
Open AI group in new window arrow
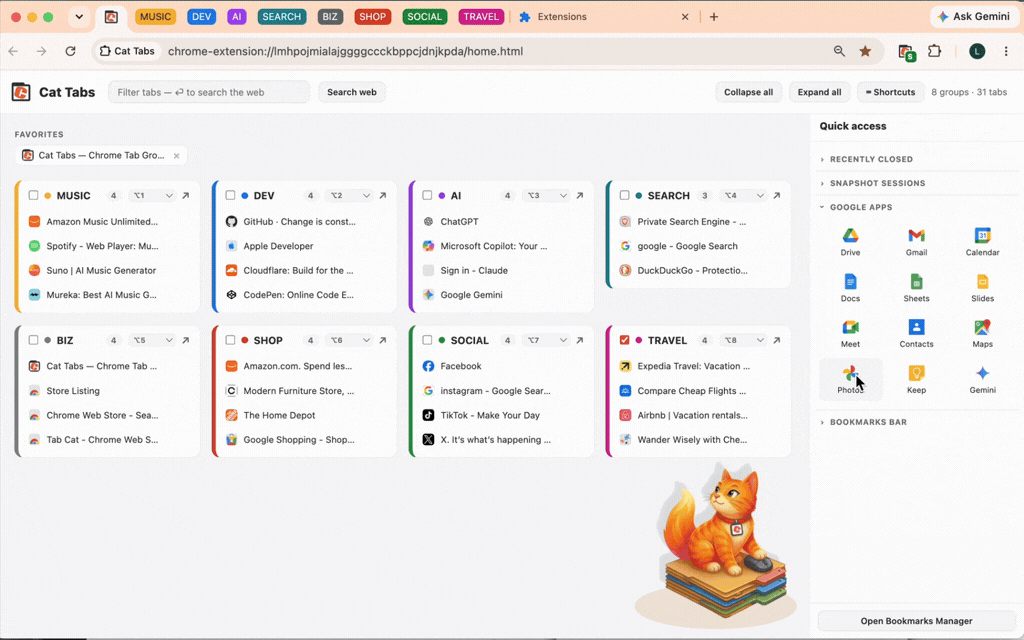pyautogui.click(x=580, y=195)
